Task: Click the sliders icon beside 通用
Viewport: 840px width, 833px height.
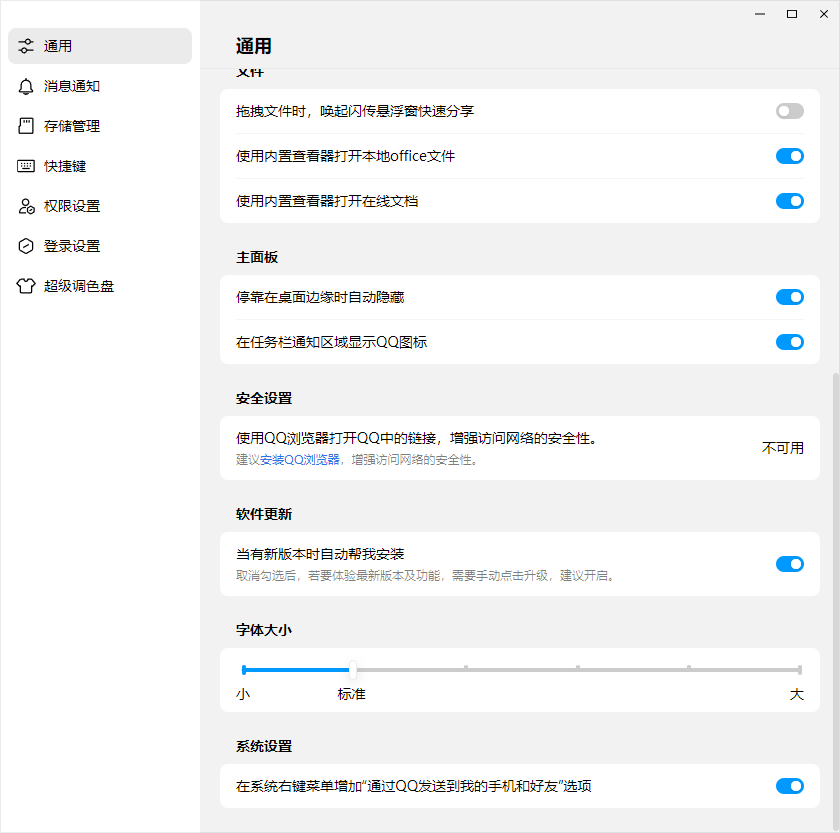Action: click(26, 46)
